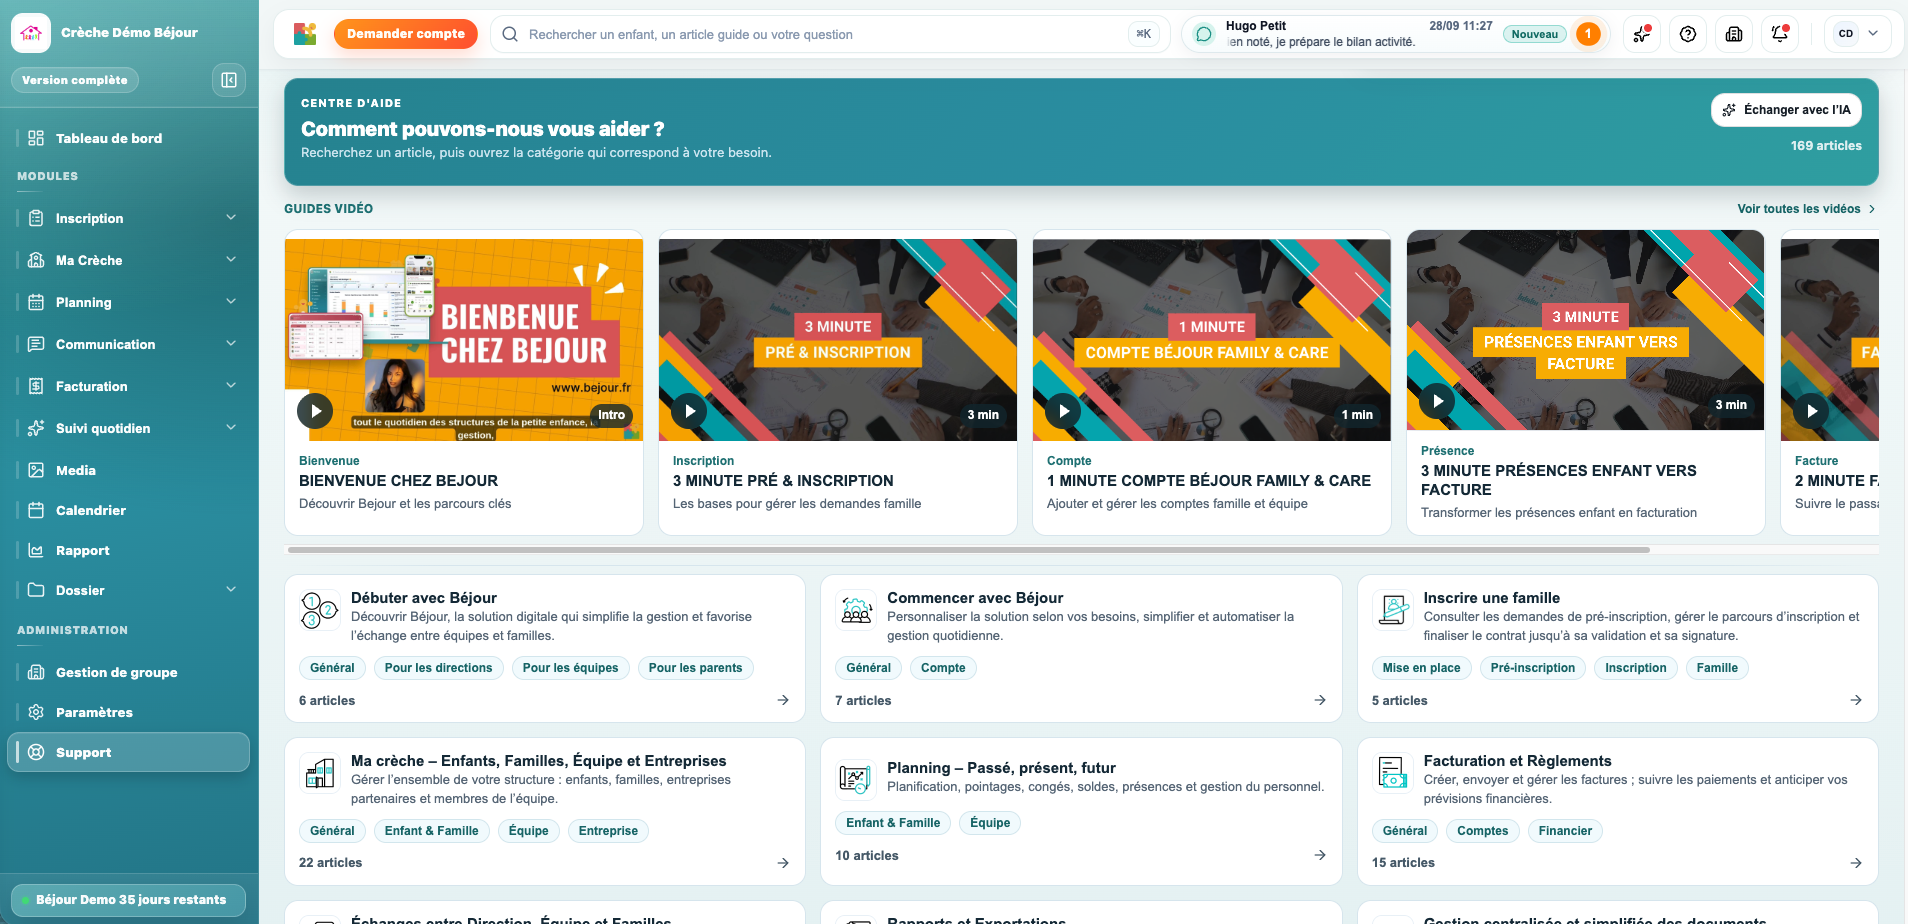Open Calendrier in the sidebar
The width and height of the screenshot is (1908, 924).
click(x=129, y=510)
